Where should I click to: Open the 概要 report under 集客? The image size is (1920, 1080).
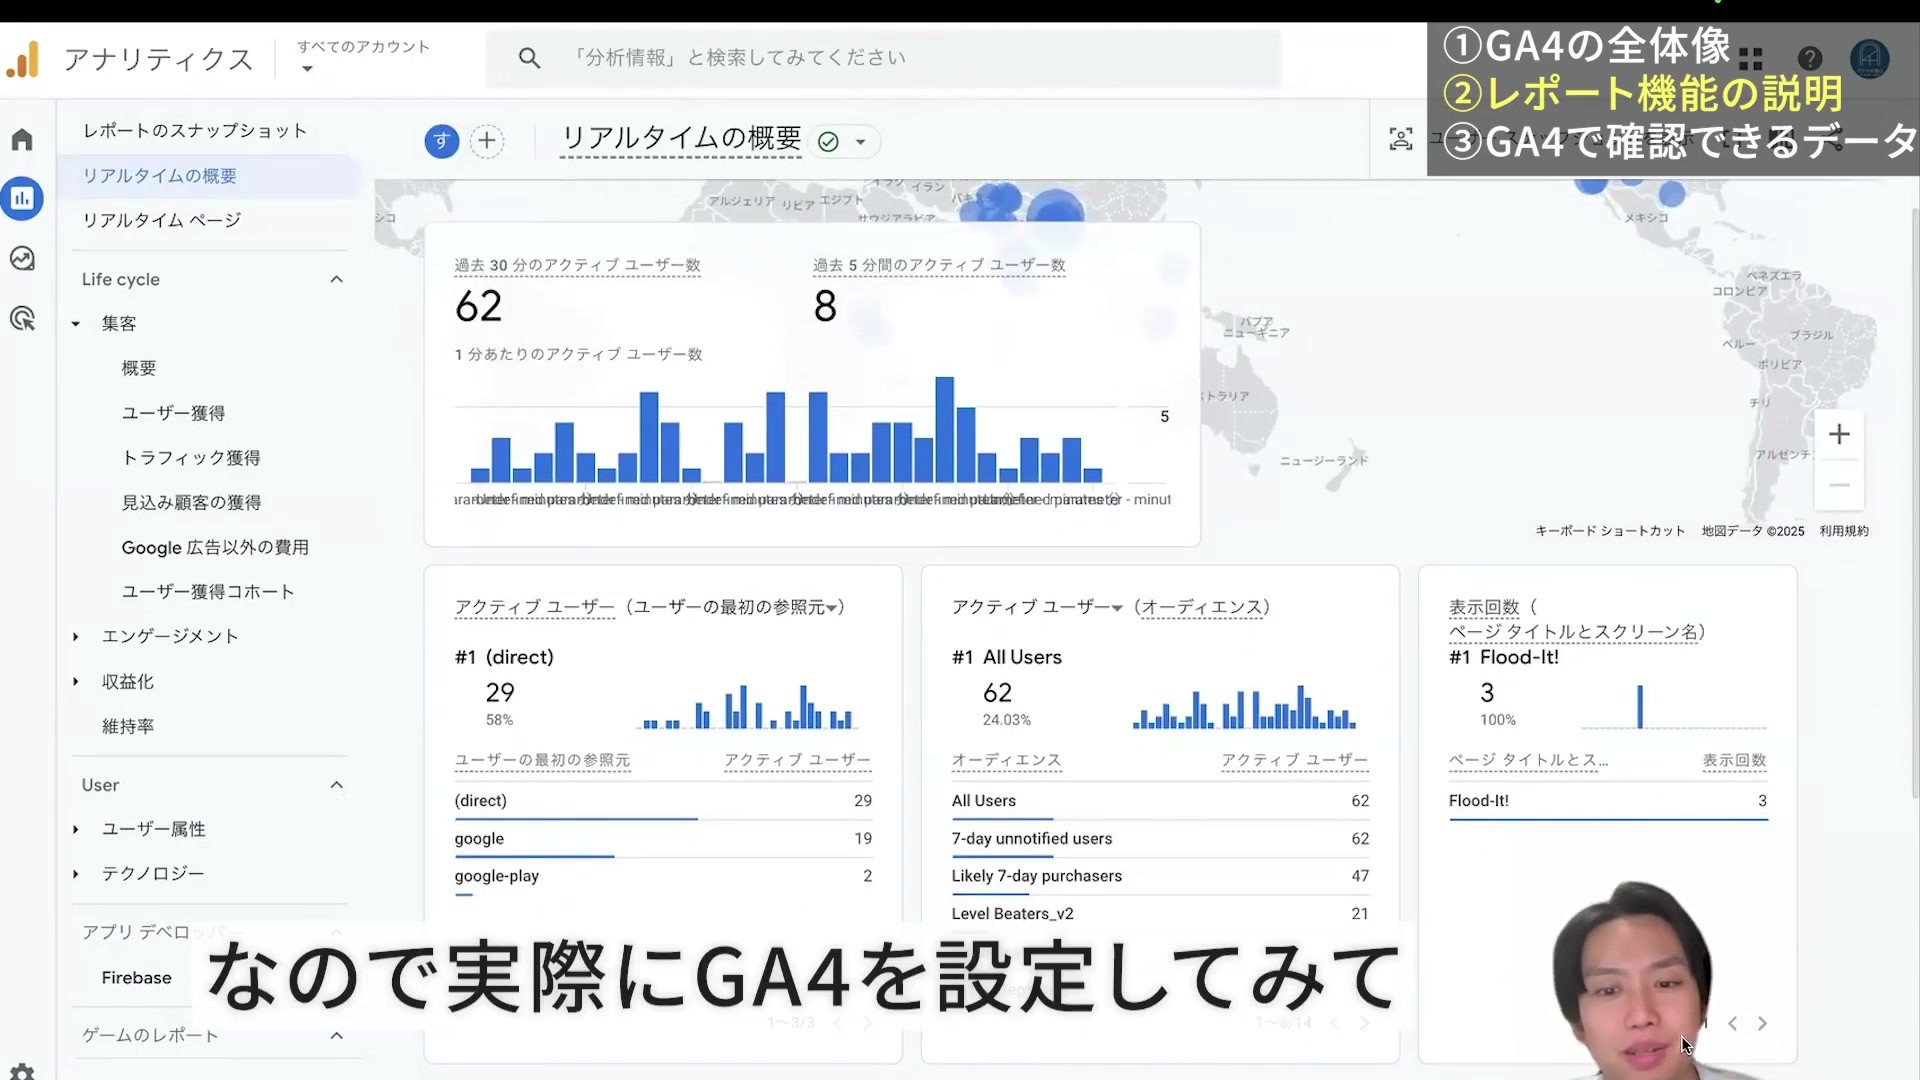click(139, 369)
